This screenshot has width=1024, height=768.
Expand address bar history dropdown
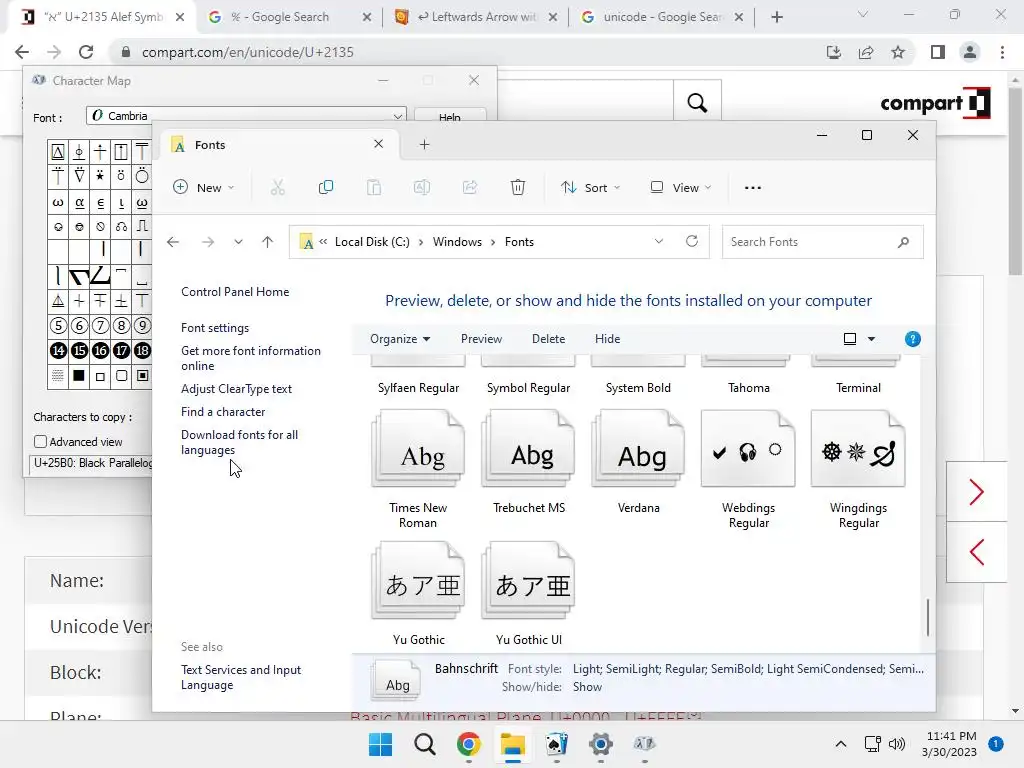point(658,242)
